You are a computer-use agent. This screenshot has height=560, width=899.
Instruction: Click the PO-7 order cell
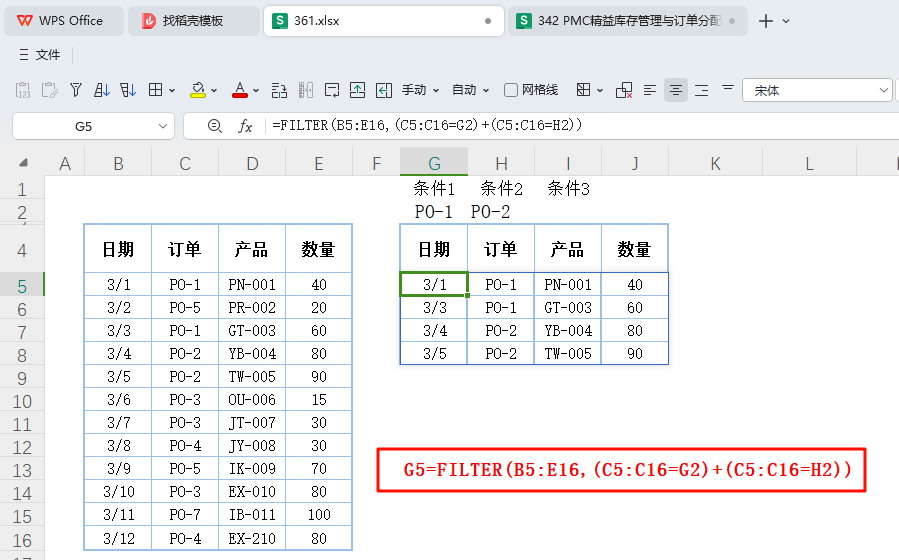click(185, 515)
